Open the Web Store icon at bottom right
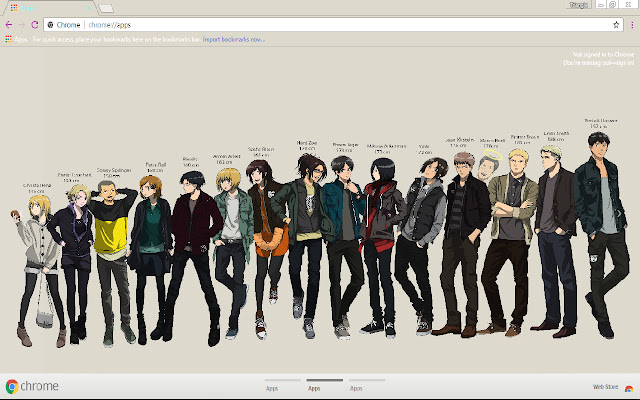The width and height of the screenshot is (640, 400). (629, 387)
